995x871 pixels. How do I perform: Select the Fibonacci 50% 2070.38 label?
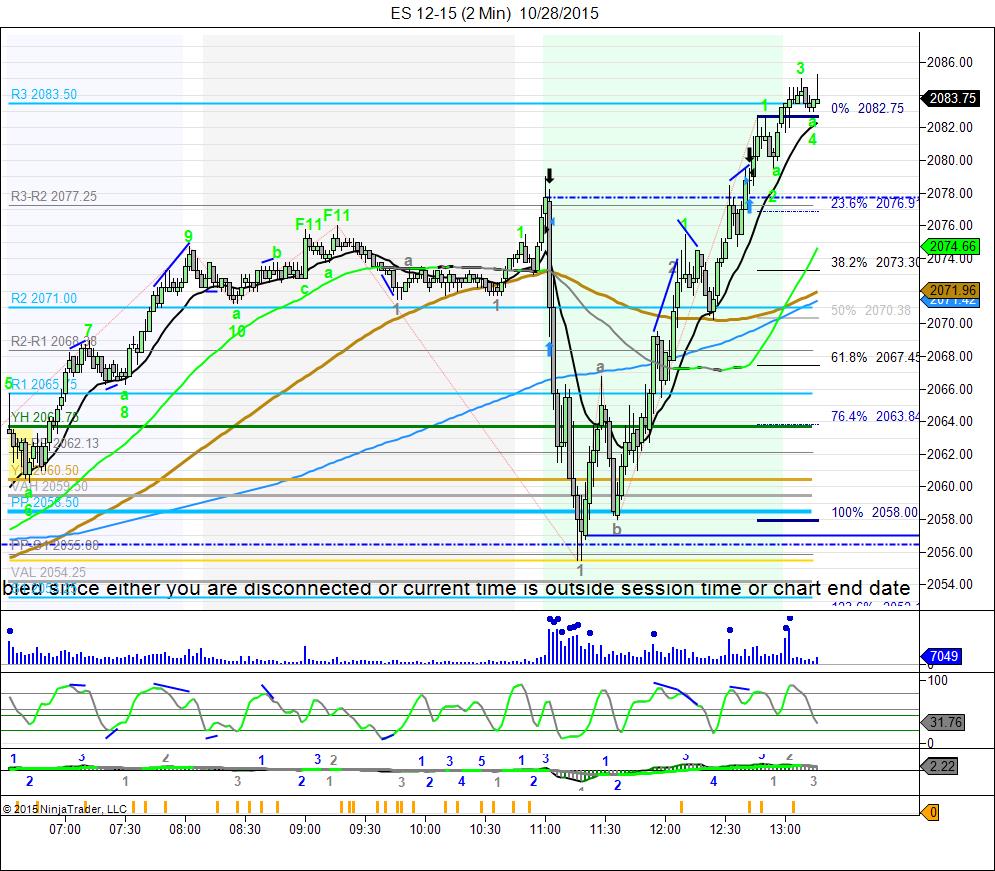click(x=871, y=311)
